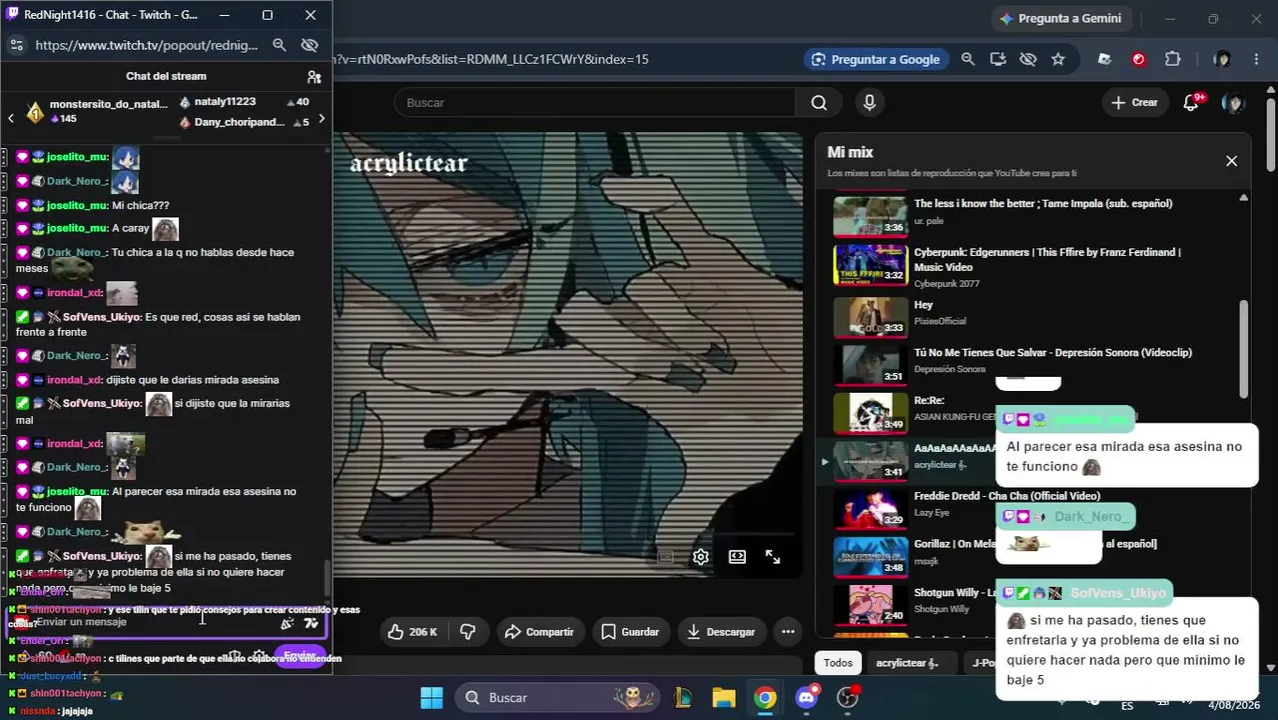The width and height of the screenshot is (1278, 720).
Task: Click the YouTube search magnifier button
Action: tap(819, 102)
